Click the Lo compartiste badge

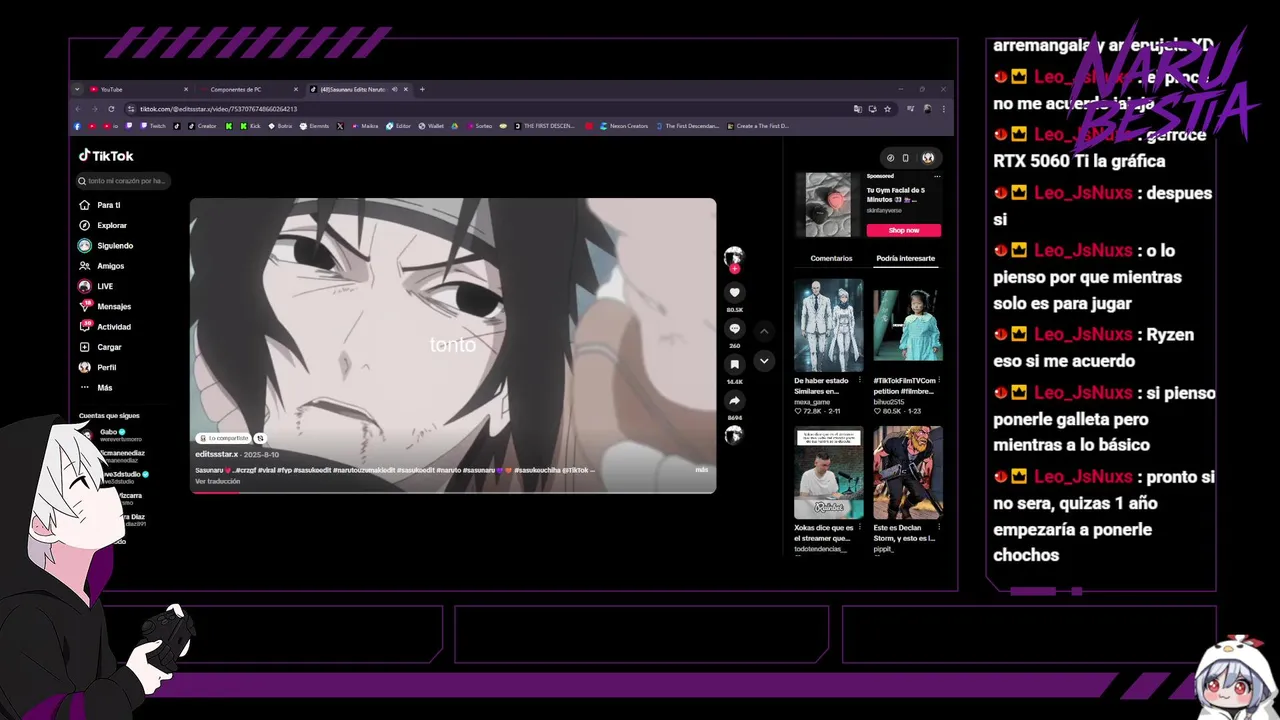click(223, 438)
